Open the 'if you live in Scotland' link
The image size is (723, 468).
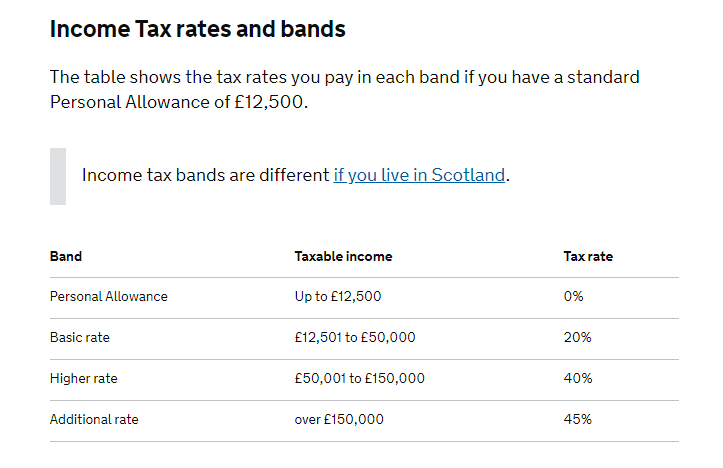[x=419, y=176]
